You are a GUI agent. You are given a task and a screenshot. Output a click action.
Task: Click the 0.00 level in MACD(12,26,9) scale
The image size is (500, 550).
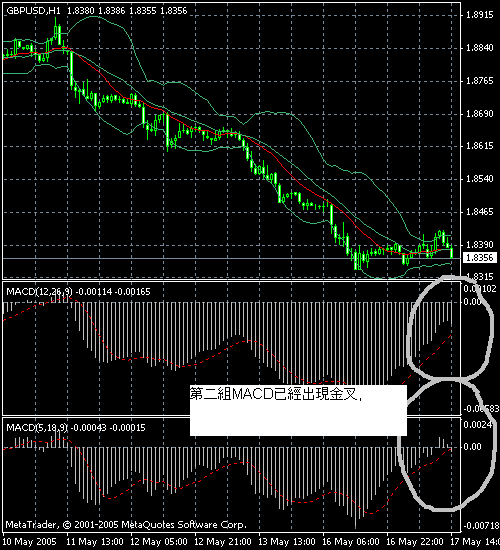pos(472,302)
